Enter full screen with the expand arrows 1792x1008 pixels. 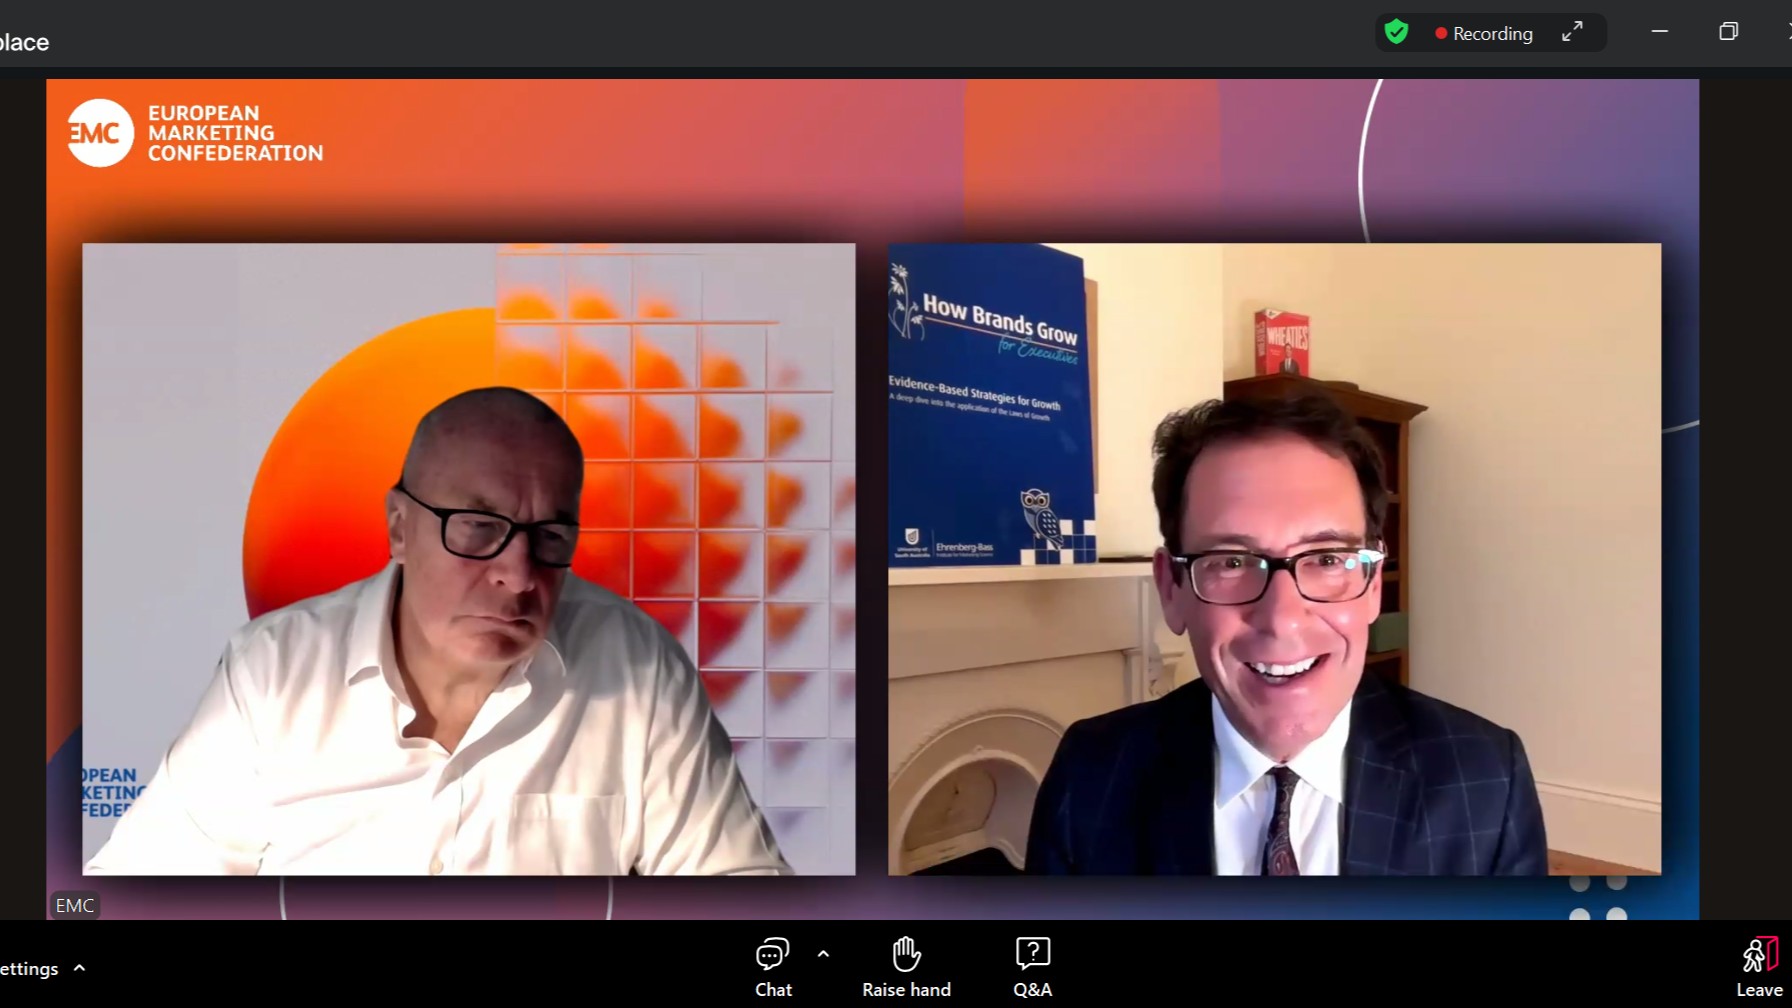[1572, 33]
